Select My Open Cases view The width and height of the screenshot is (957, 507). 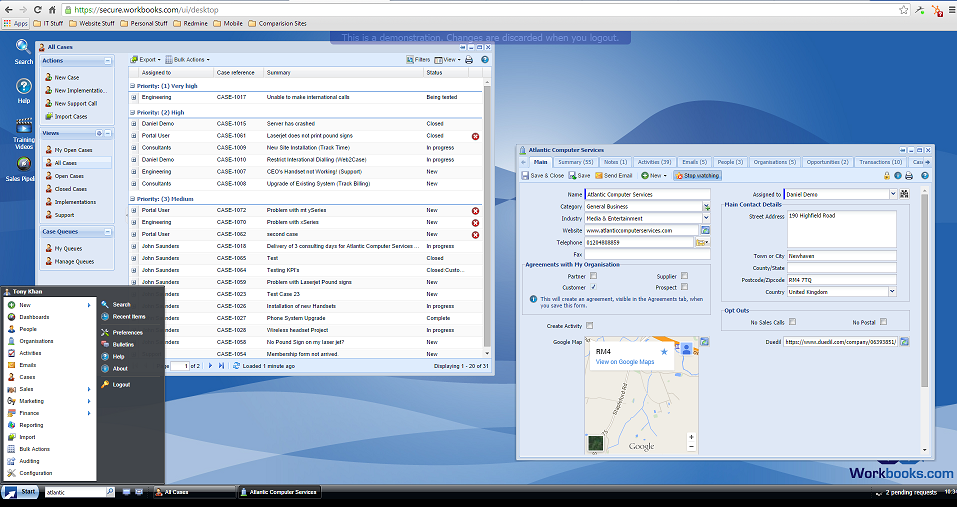pos(69,150)
